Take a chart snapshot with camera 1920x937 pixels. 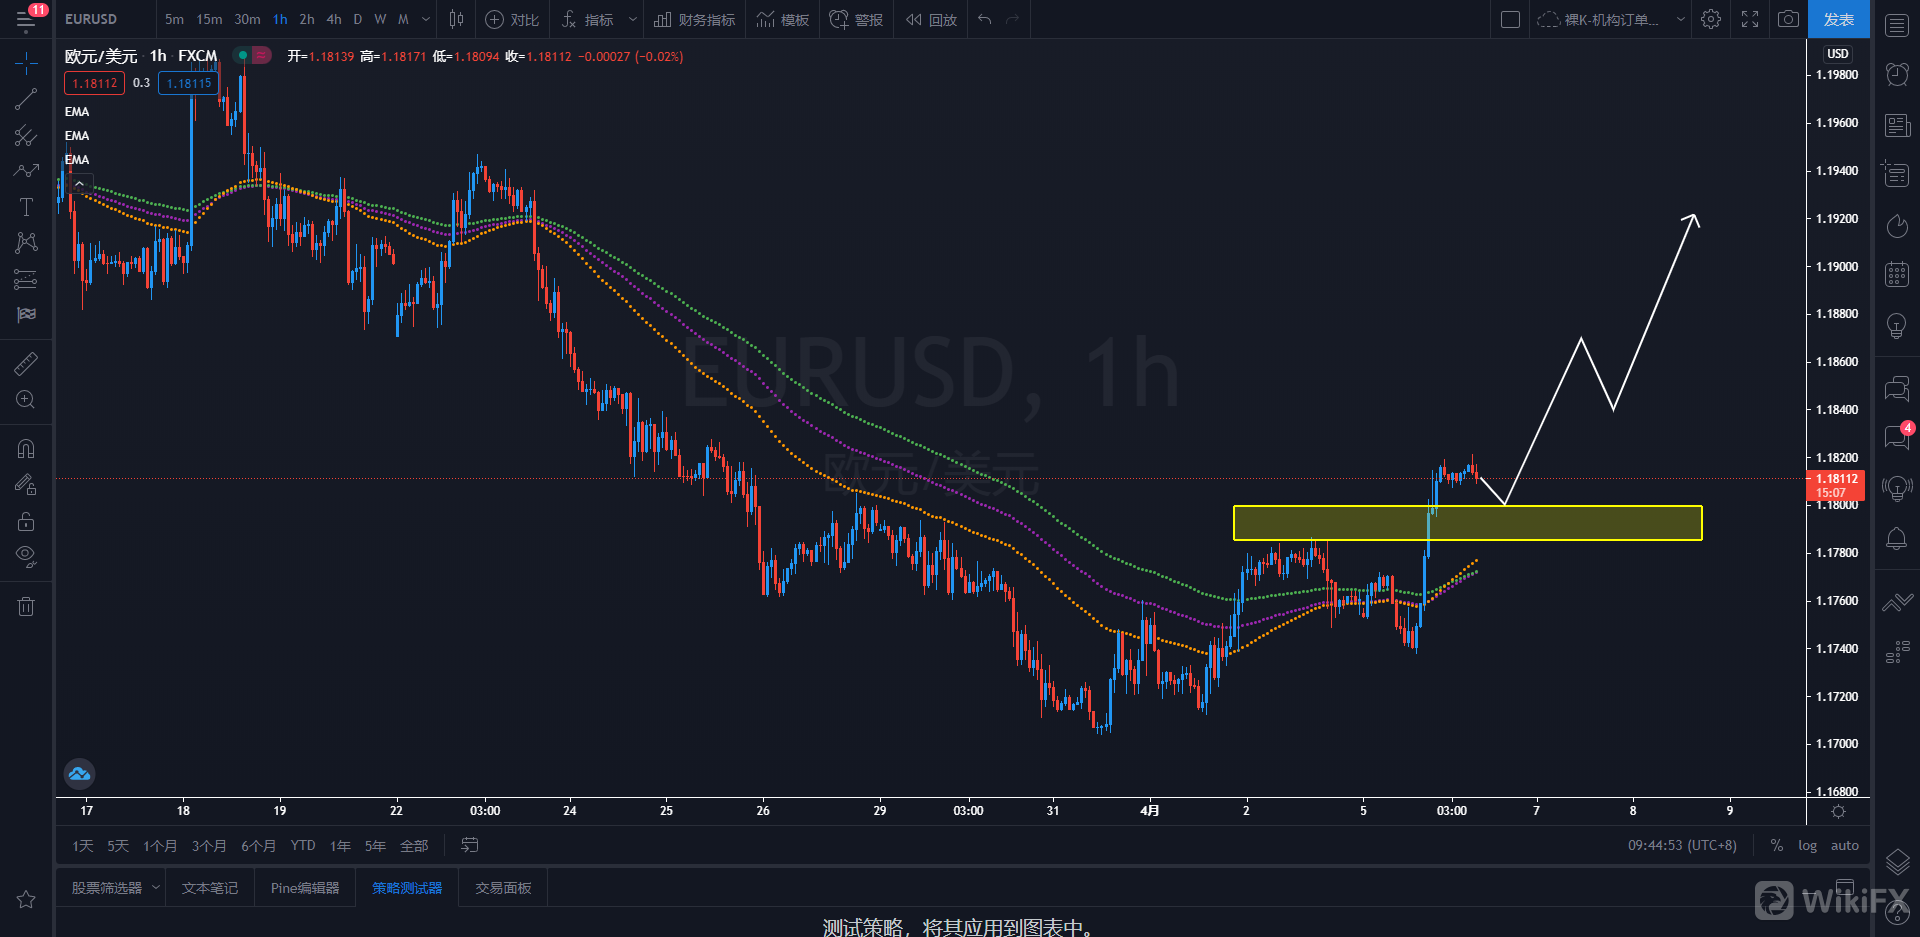tap(1789, 19)
